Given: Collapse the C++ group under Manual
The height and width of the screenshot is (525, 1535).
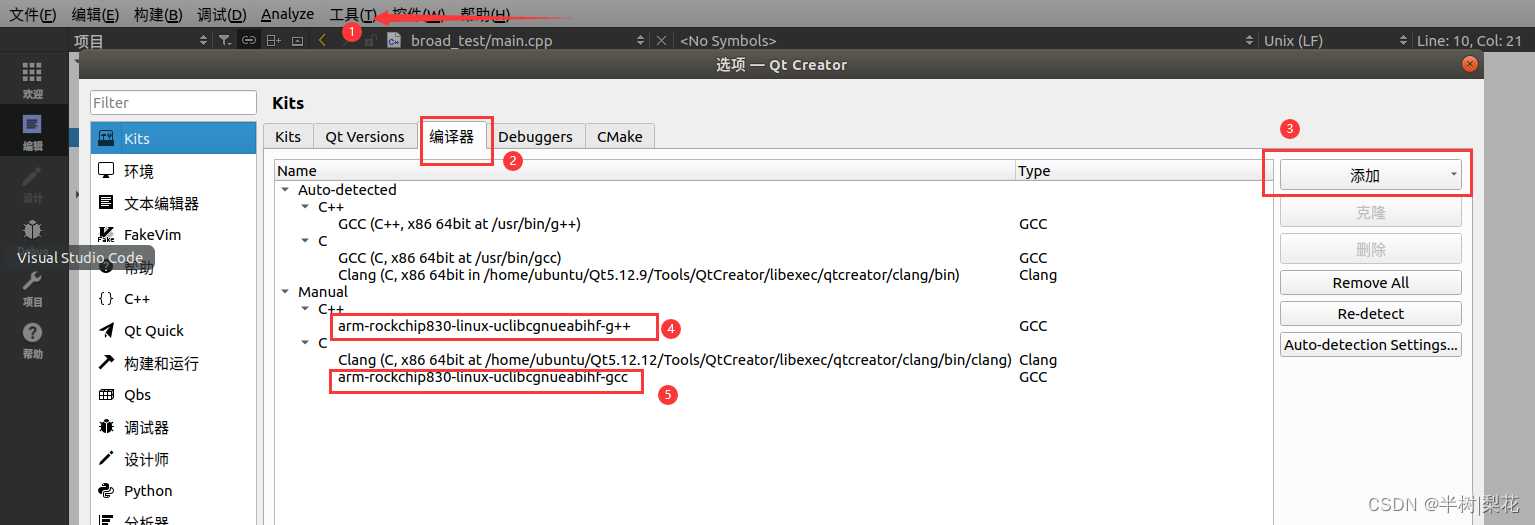Looking at the screenshot, I should [306, 309].
